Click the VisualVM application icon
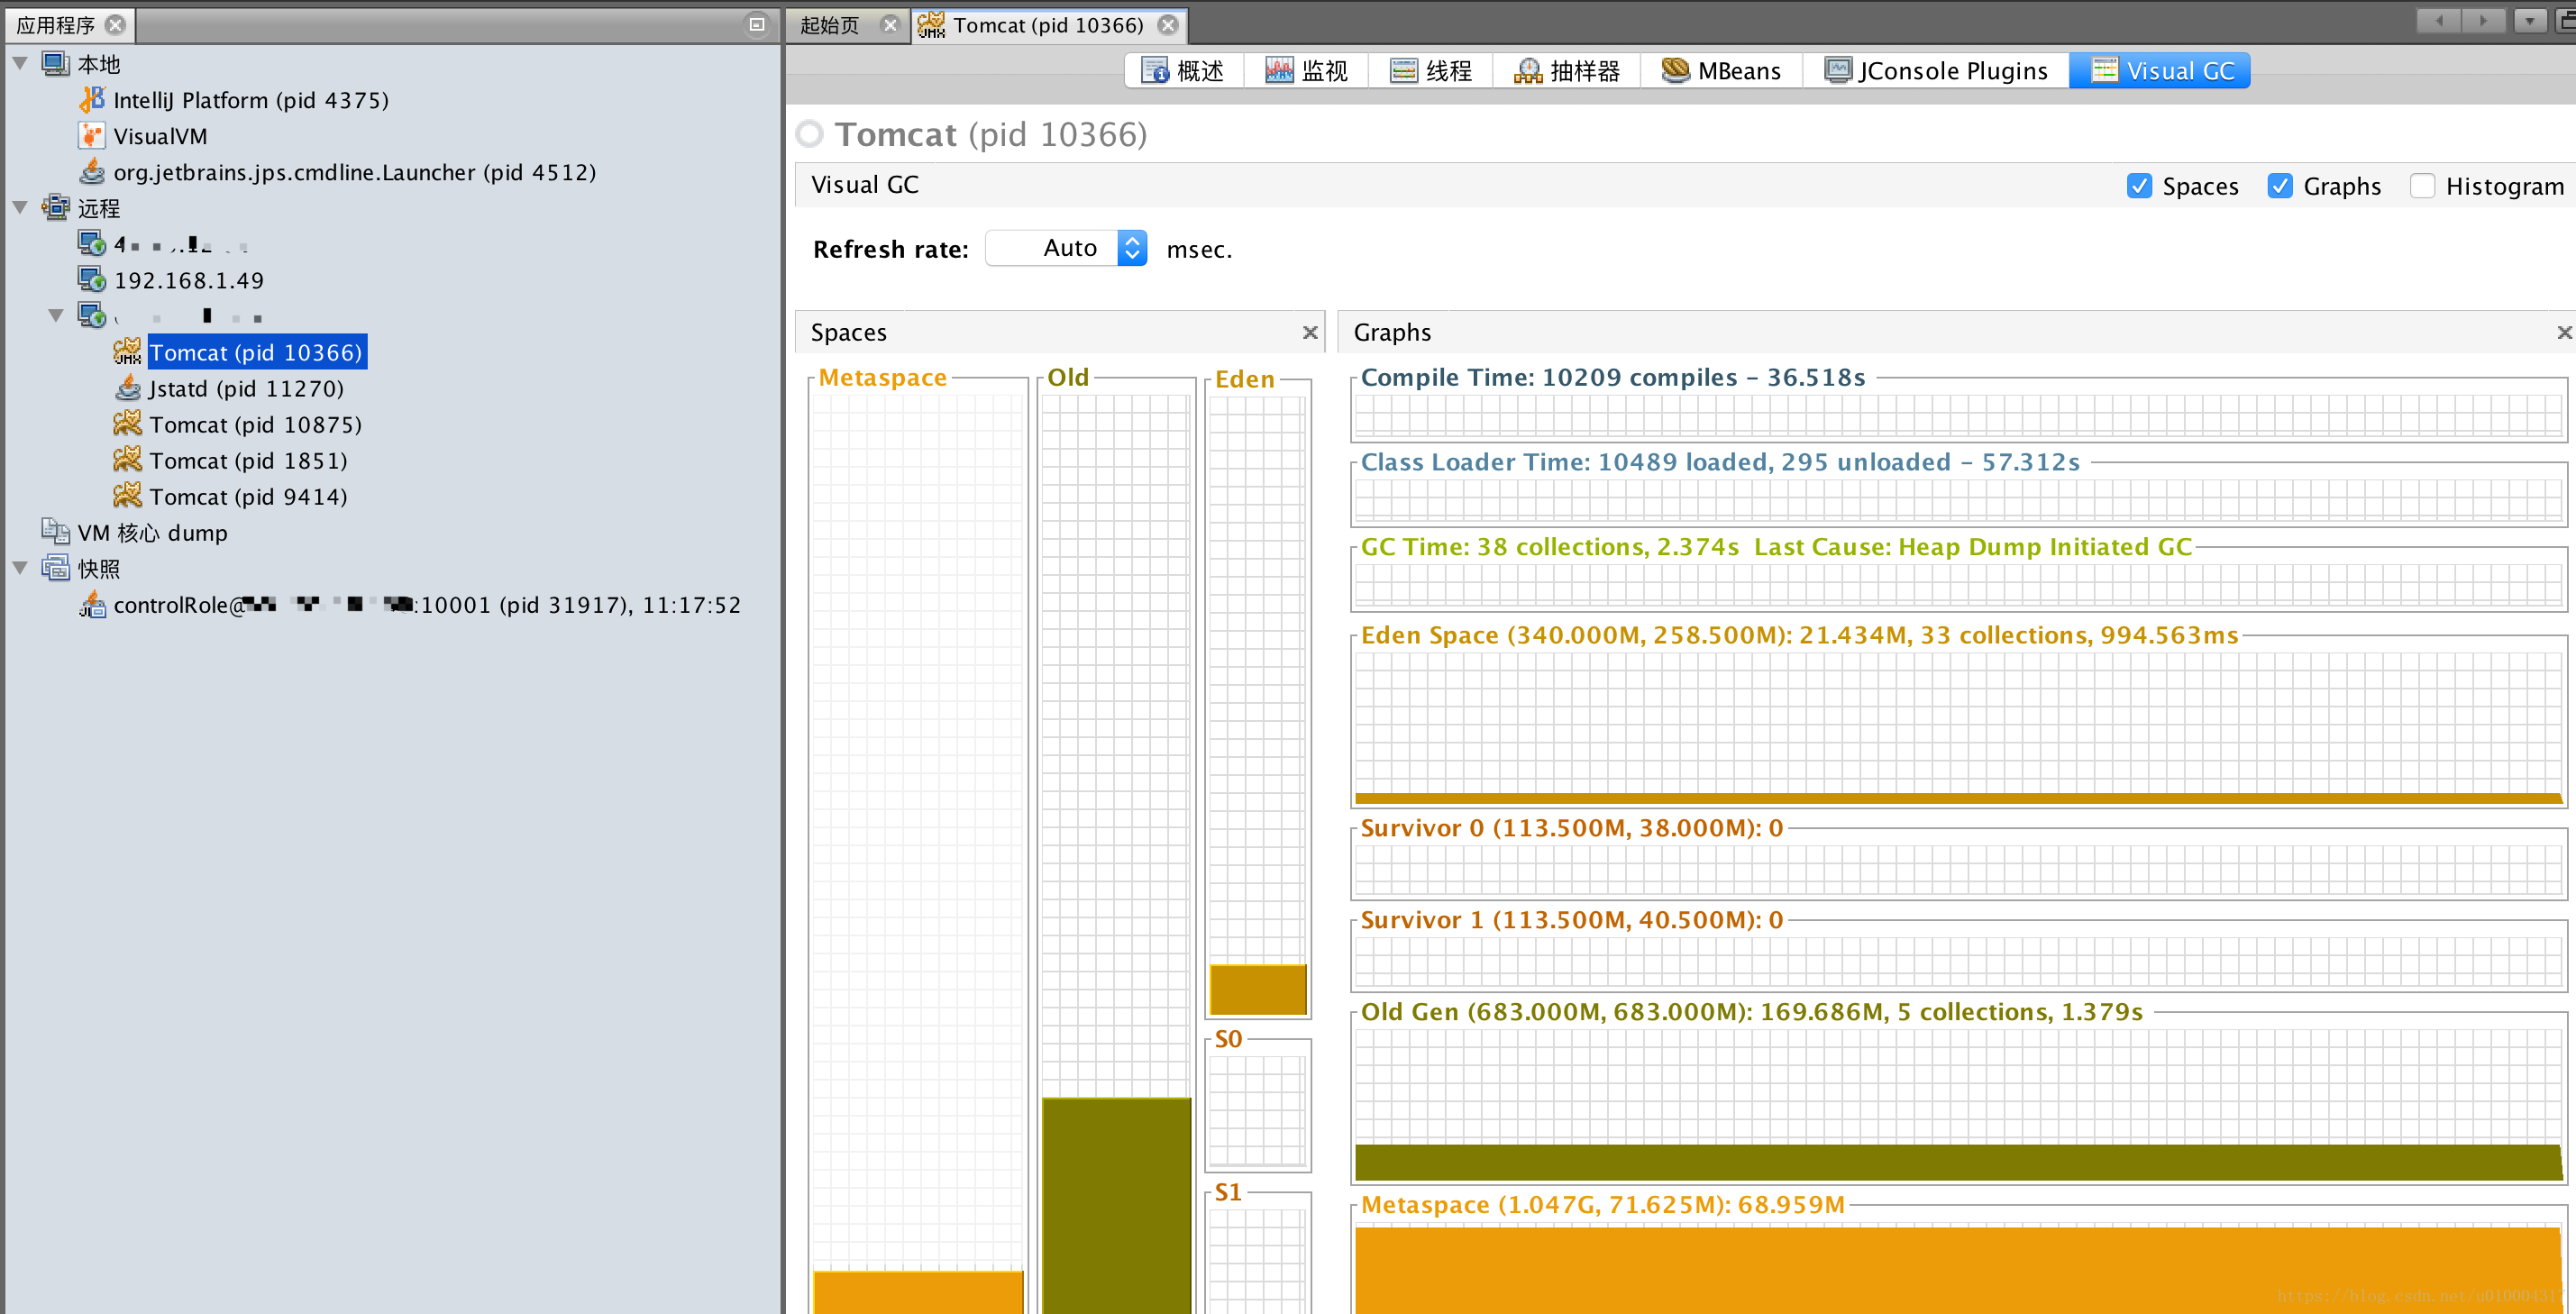2576x1314 pixels. tap(92, 135)
